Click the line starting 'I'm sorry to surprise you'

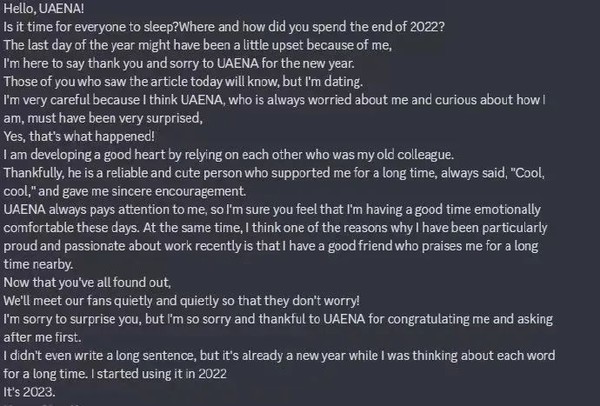pyautogui.click(x=278, y=319)
